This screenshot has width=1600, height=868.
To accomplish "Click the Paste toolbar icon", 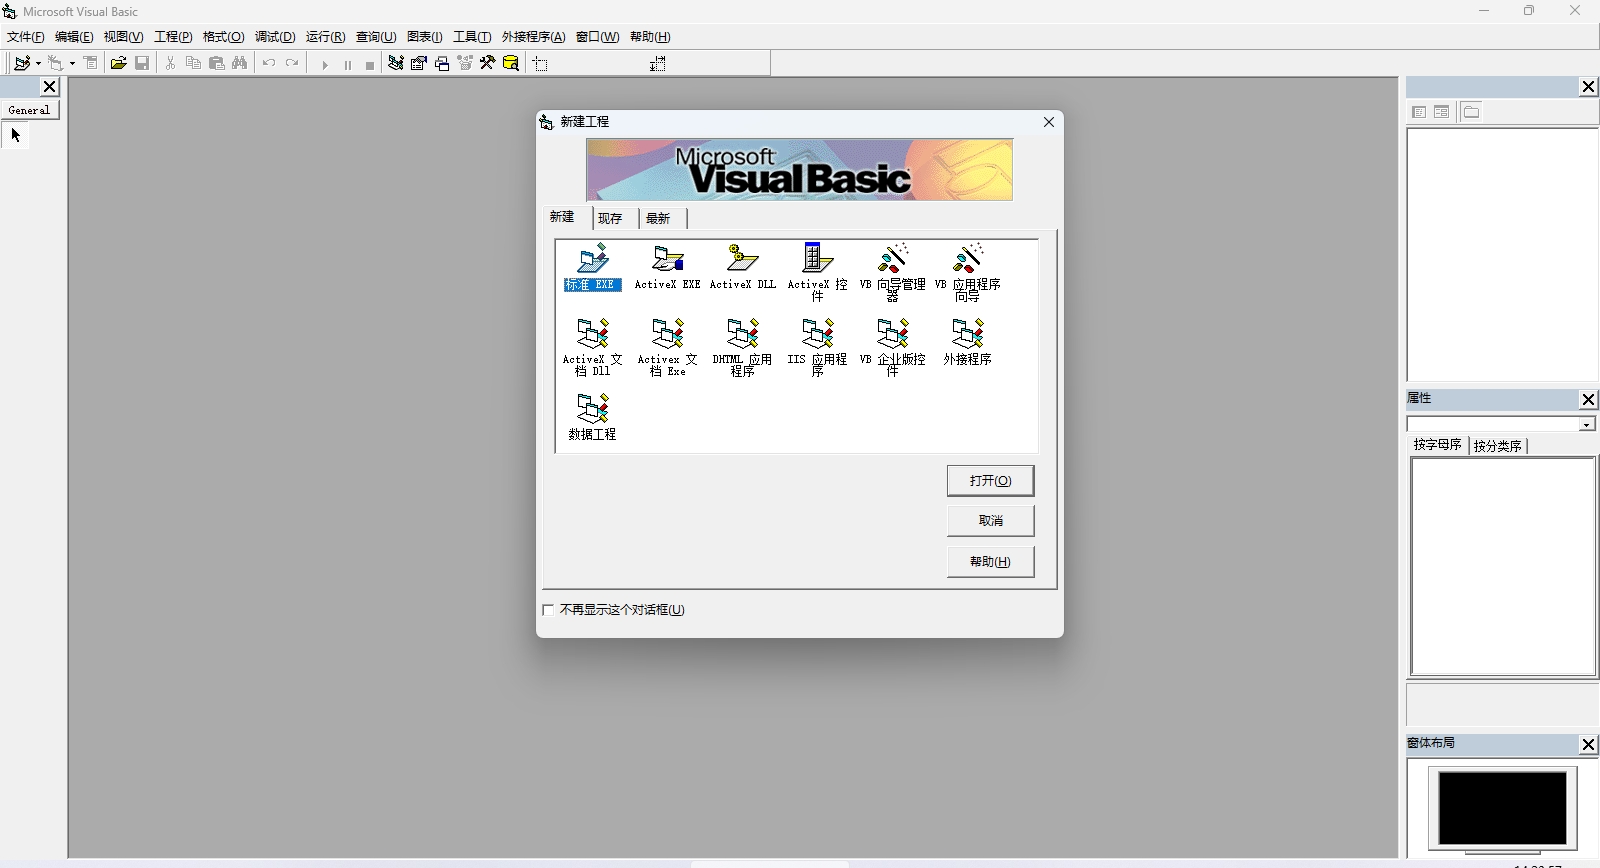I will tap(217, 63).
